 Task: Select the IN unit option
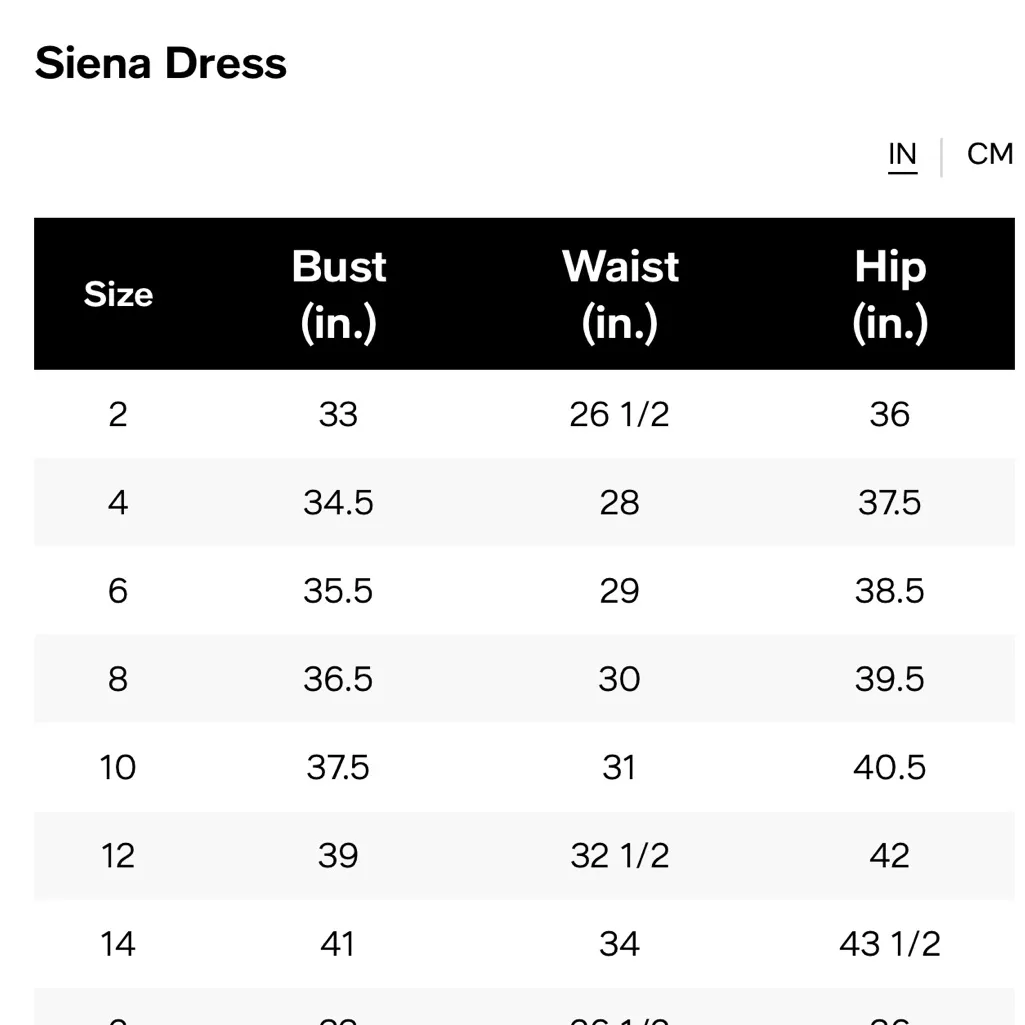tap(903, 154)
